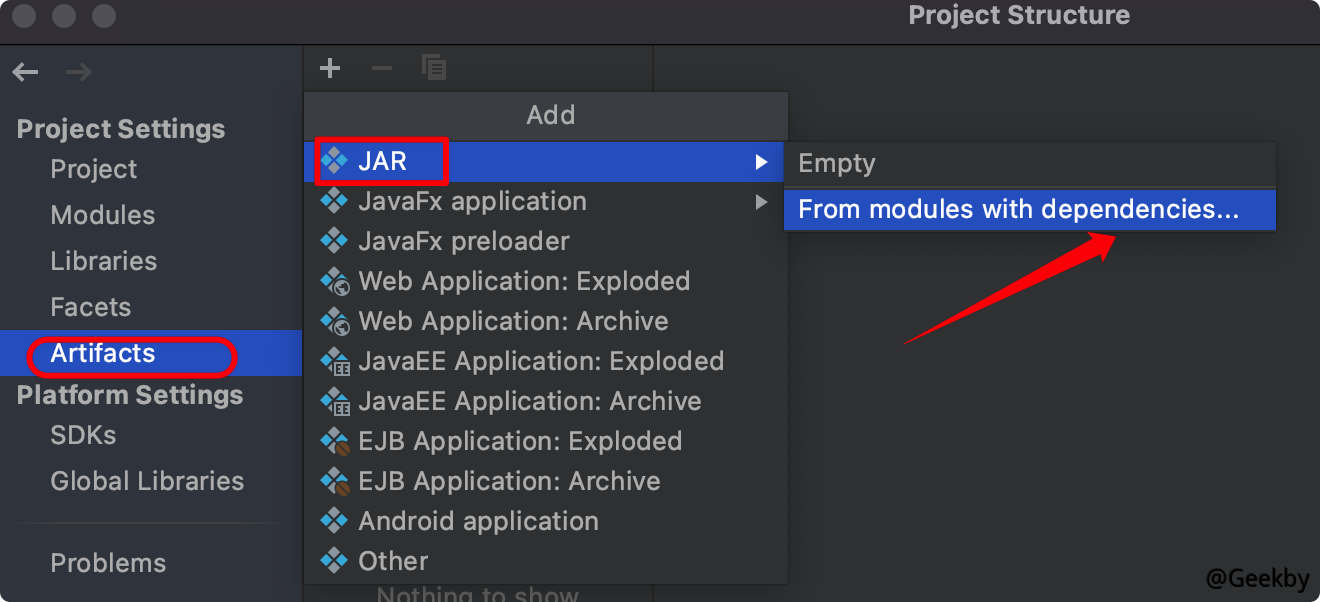This screenshot has width=1320, height=602.
Task: Select JavaFx preloader menu entry
Action: (464, 241)
